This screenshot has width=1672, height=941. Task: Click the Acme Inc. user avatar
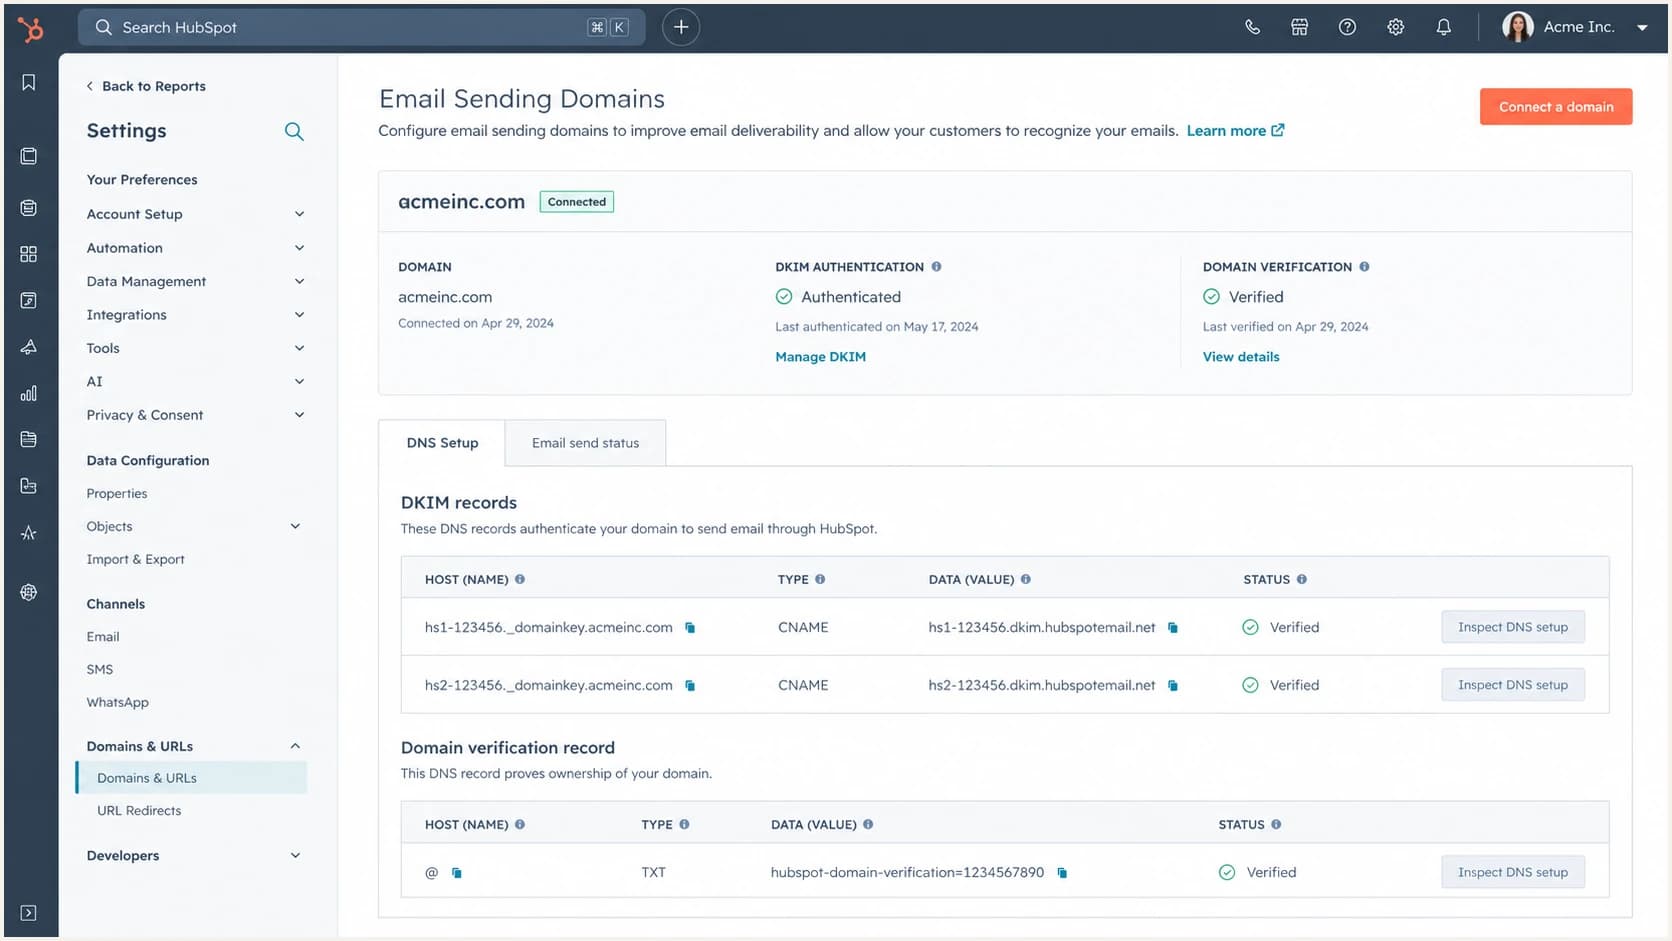1517,27
